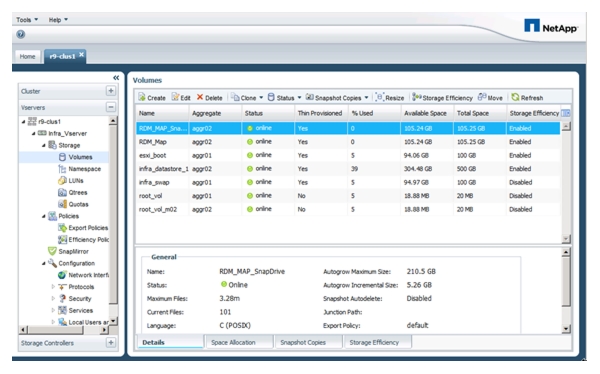Open Namespace in the tree
Screen dimensions: 600x374
80,169
